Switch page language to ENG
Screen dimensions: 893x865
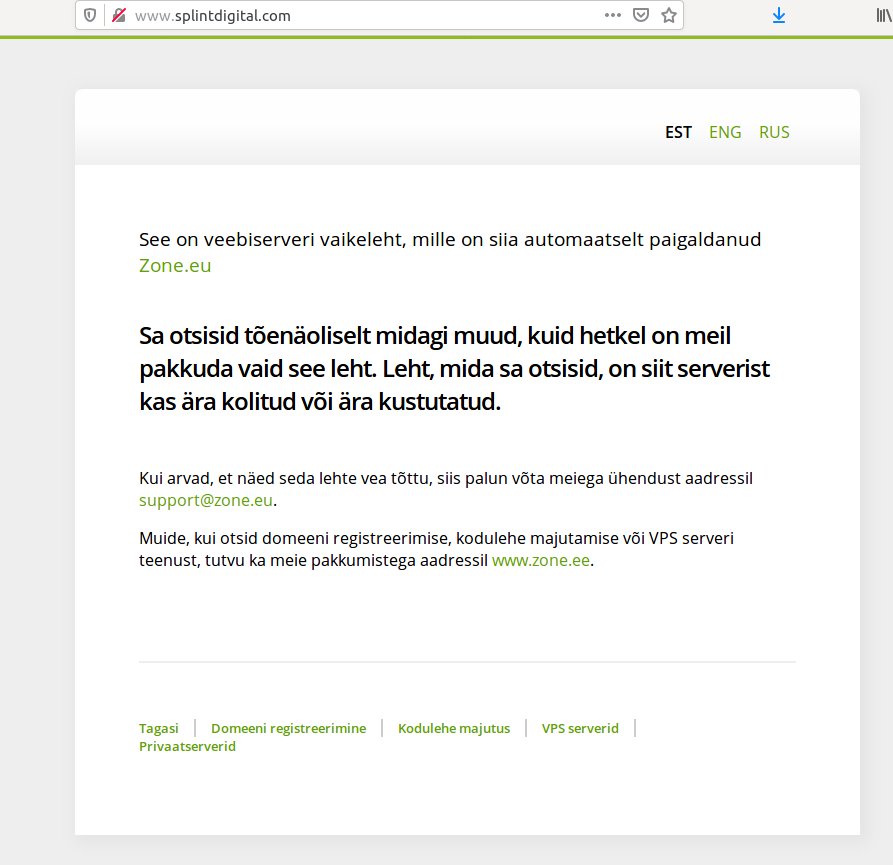725,133
